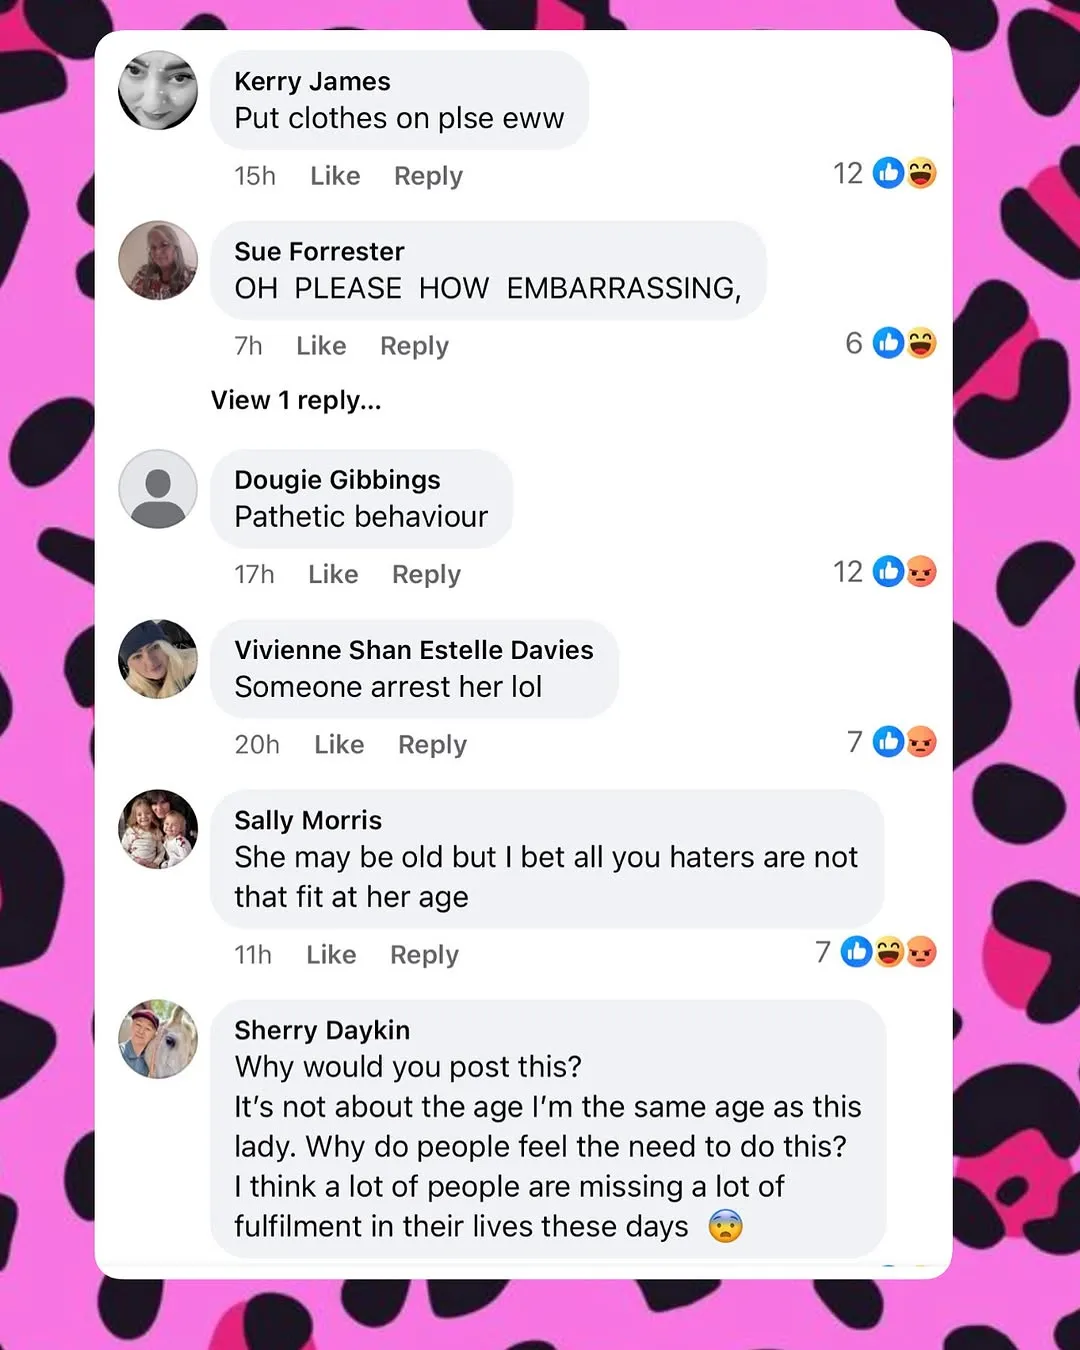This screenshot has width=1080, height=1350.
Task: Like Dougie Gibbings' Pathetic behaviour comment
Action: [333, 575]
